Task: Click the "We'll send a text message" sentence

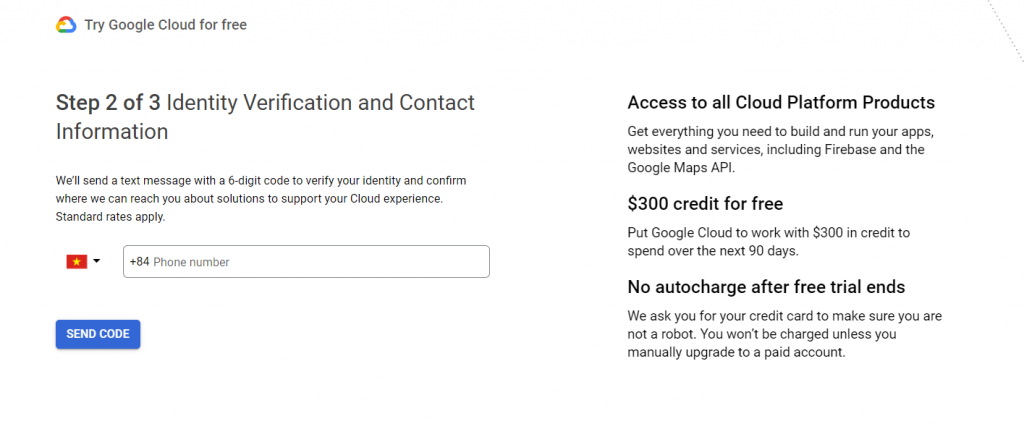Action: coord(268,181)
